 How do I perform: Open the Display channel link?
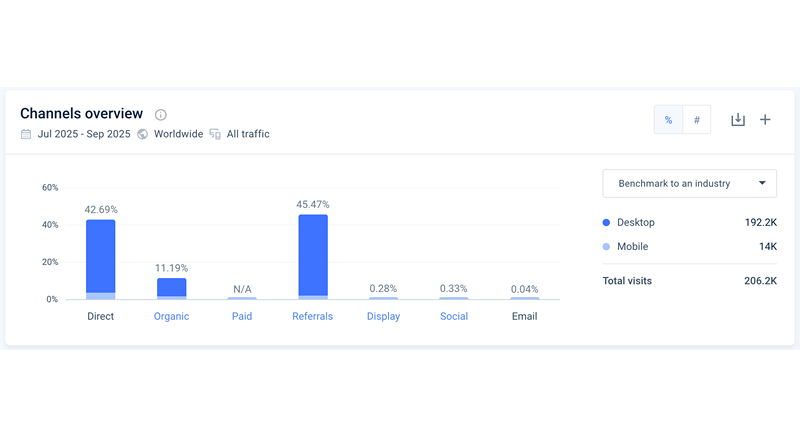pyautogui.click(x=383, y=316)
